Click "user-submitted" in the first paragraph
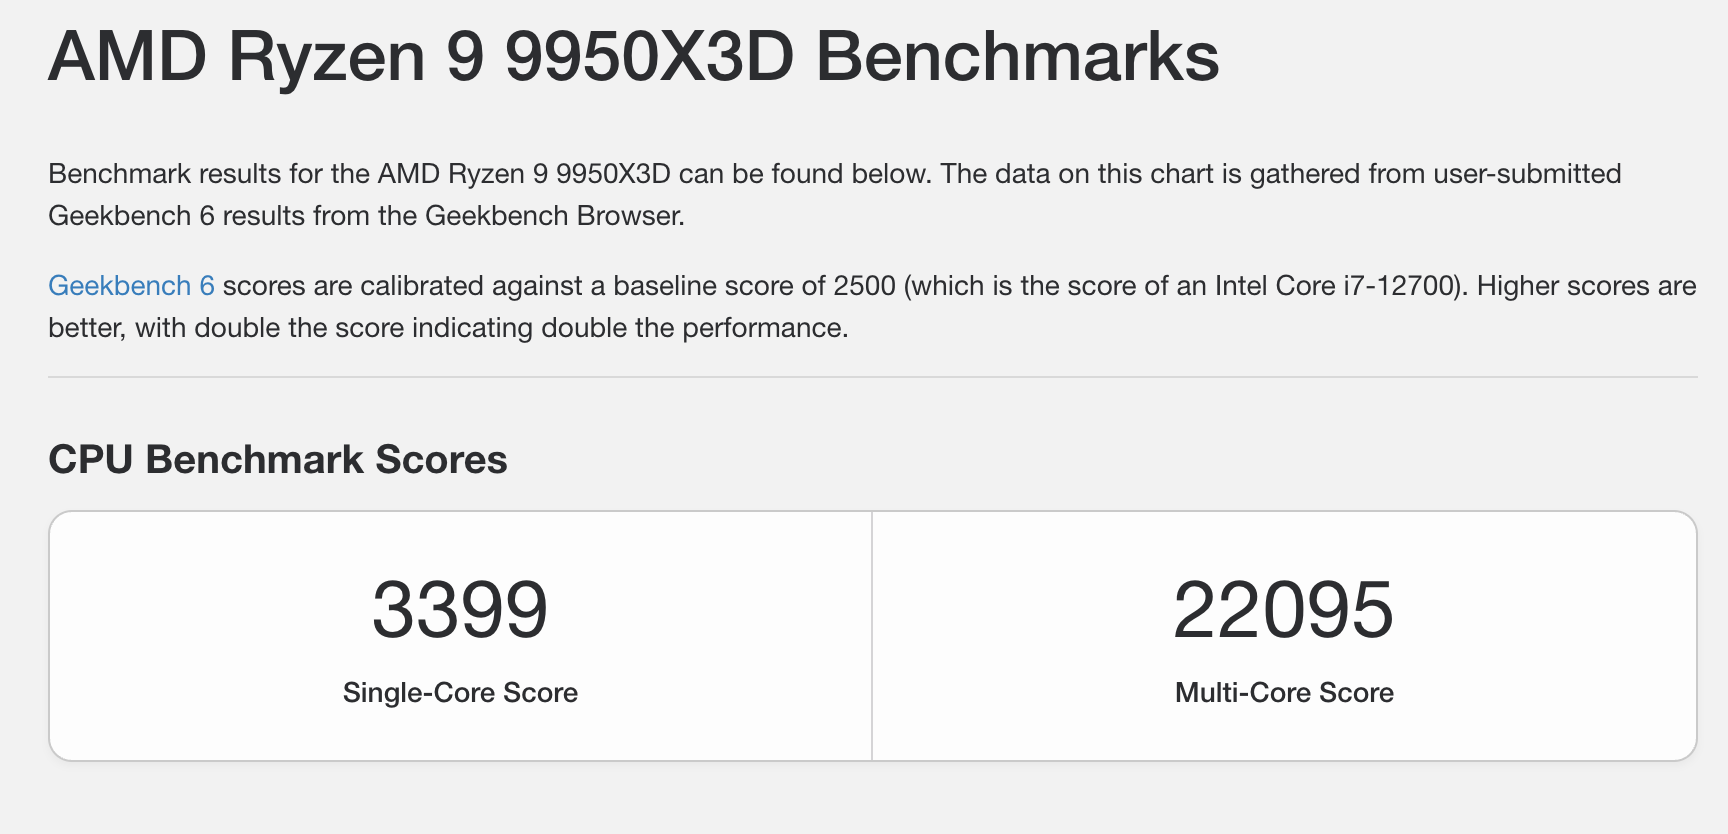 (x=1527, y=174)
